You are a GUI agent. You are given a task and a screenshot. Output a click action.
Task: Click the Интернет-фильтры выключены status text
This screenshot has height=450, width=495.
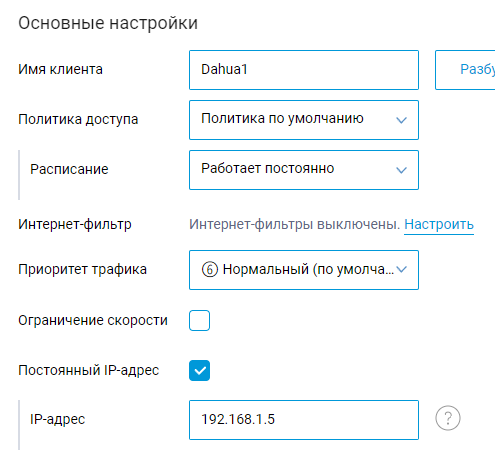(295, 224)
